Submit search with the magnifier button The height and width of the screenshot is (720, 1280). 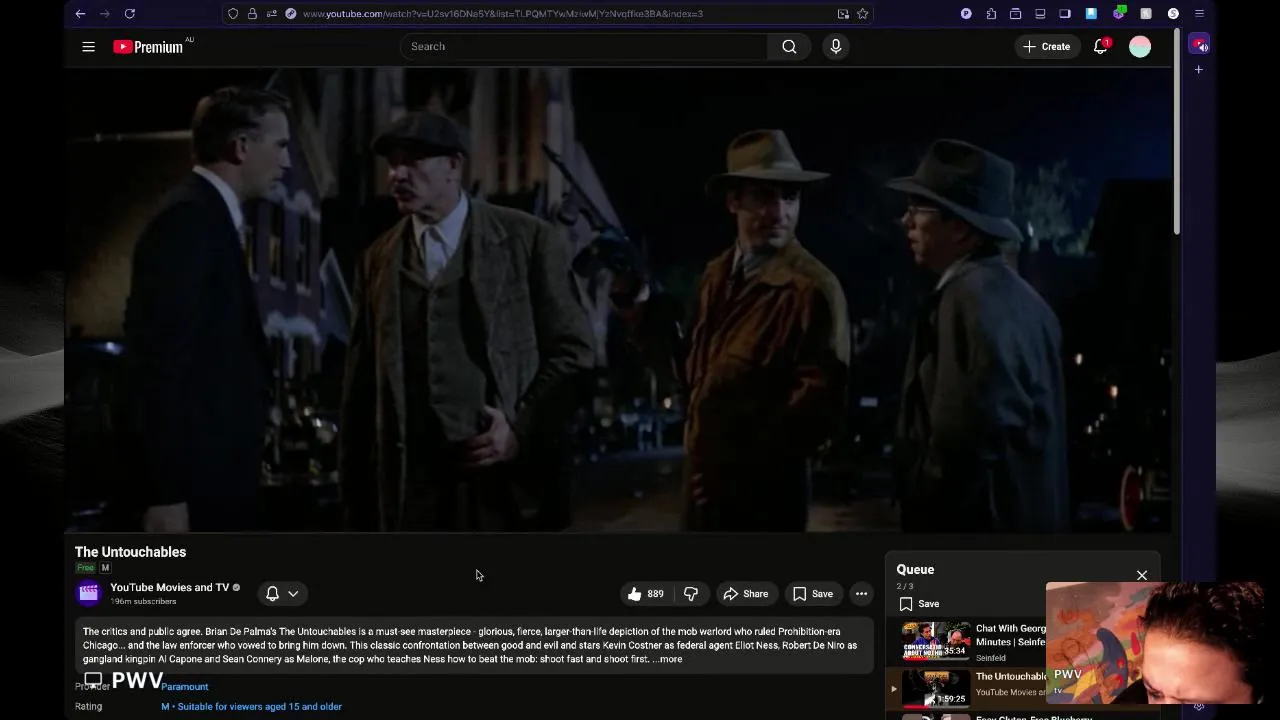[x=789, y=46]
